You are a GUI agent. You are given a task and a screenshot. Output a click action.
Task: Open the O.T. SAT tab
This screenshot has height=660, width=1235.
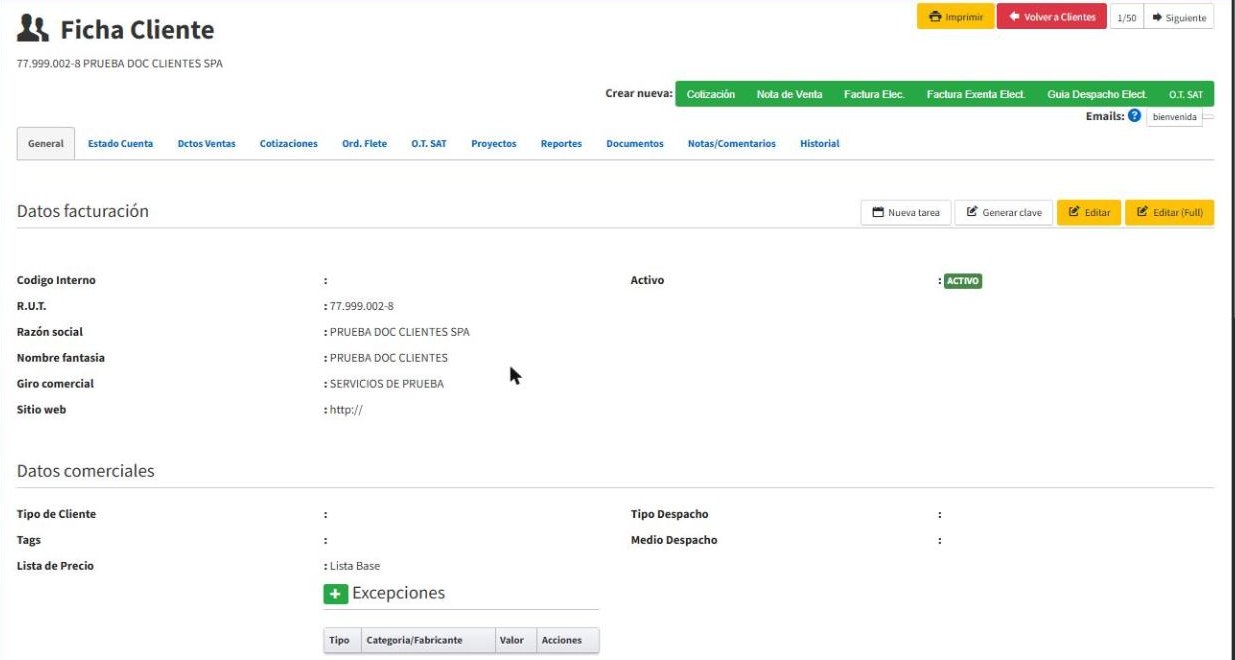pos(429,144)
